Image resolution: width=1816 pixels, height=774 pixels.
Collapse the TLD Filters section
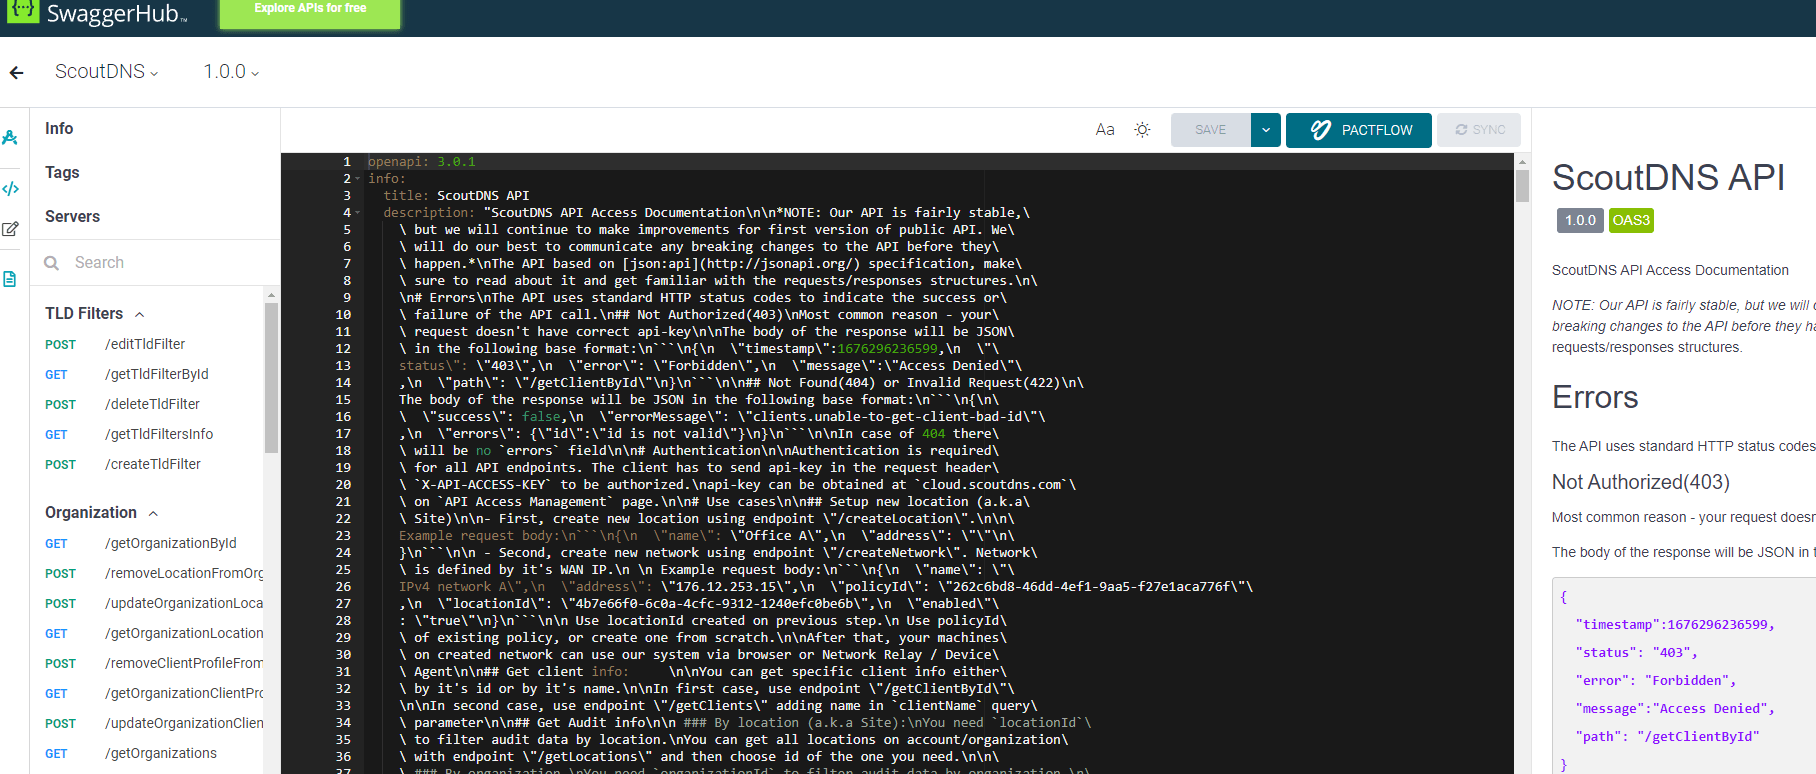[x=140, y=314]
